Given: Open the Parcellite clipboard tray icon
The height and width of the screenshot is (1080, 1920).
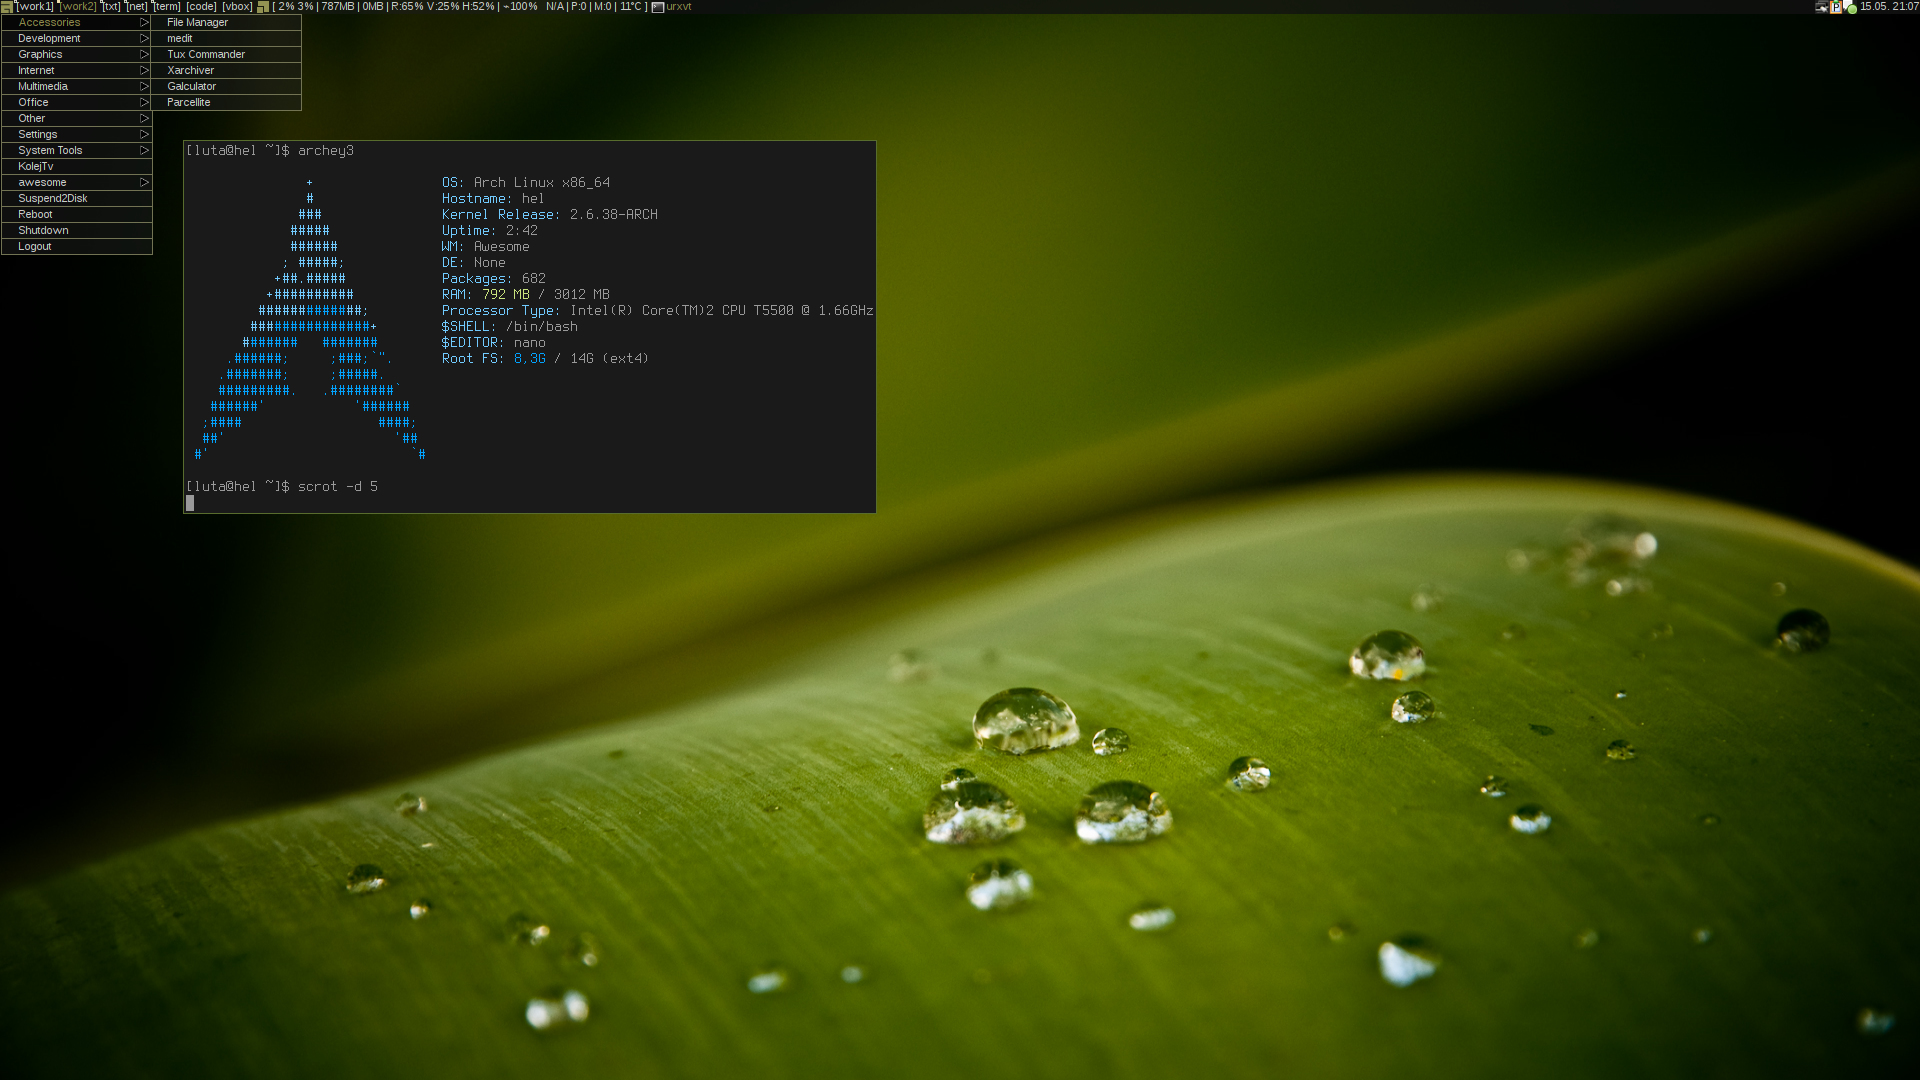Looking at the screenshot, I should coord(1836,7).
